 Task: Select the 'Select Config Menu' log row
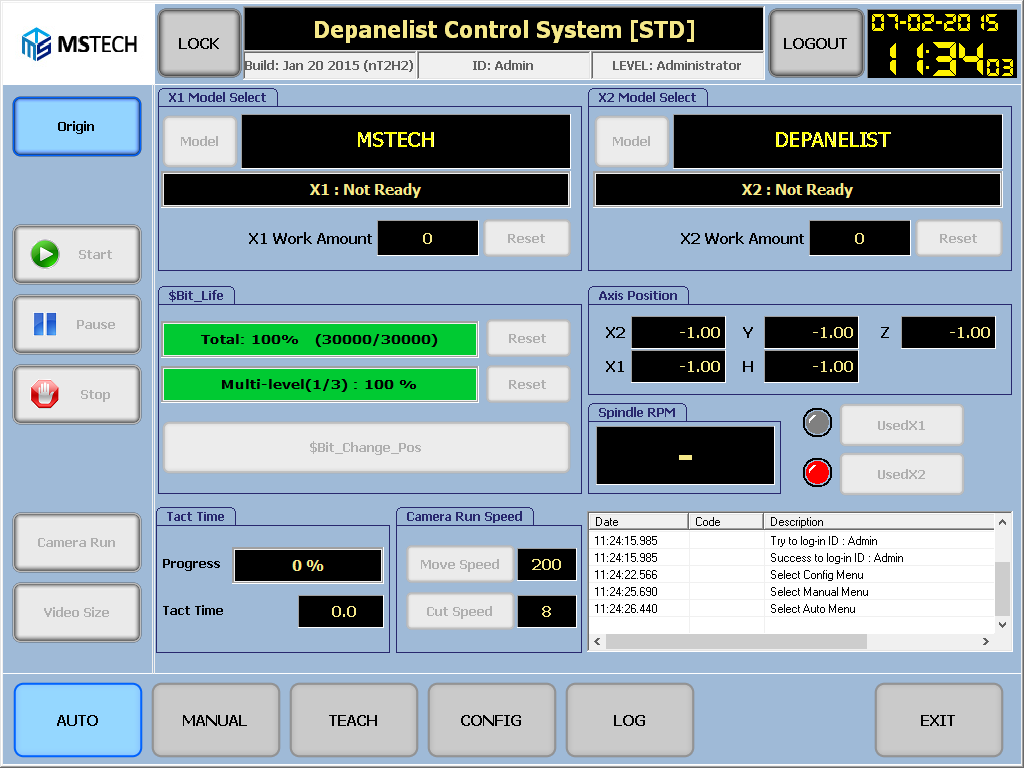pyautogui.click(x=792, y=575)
